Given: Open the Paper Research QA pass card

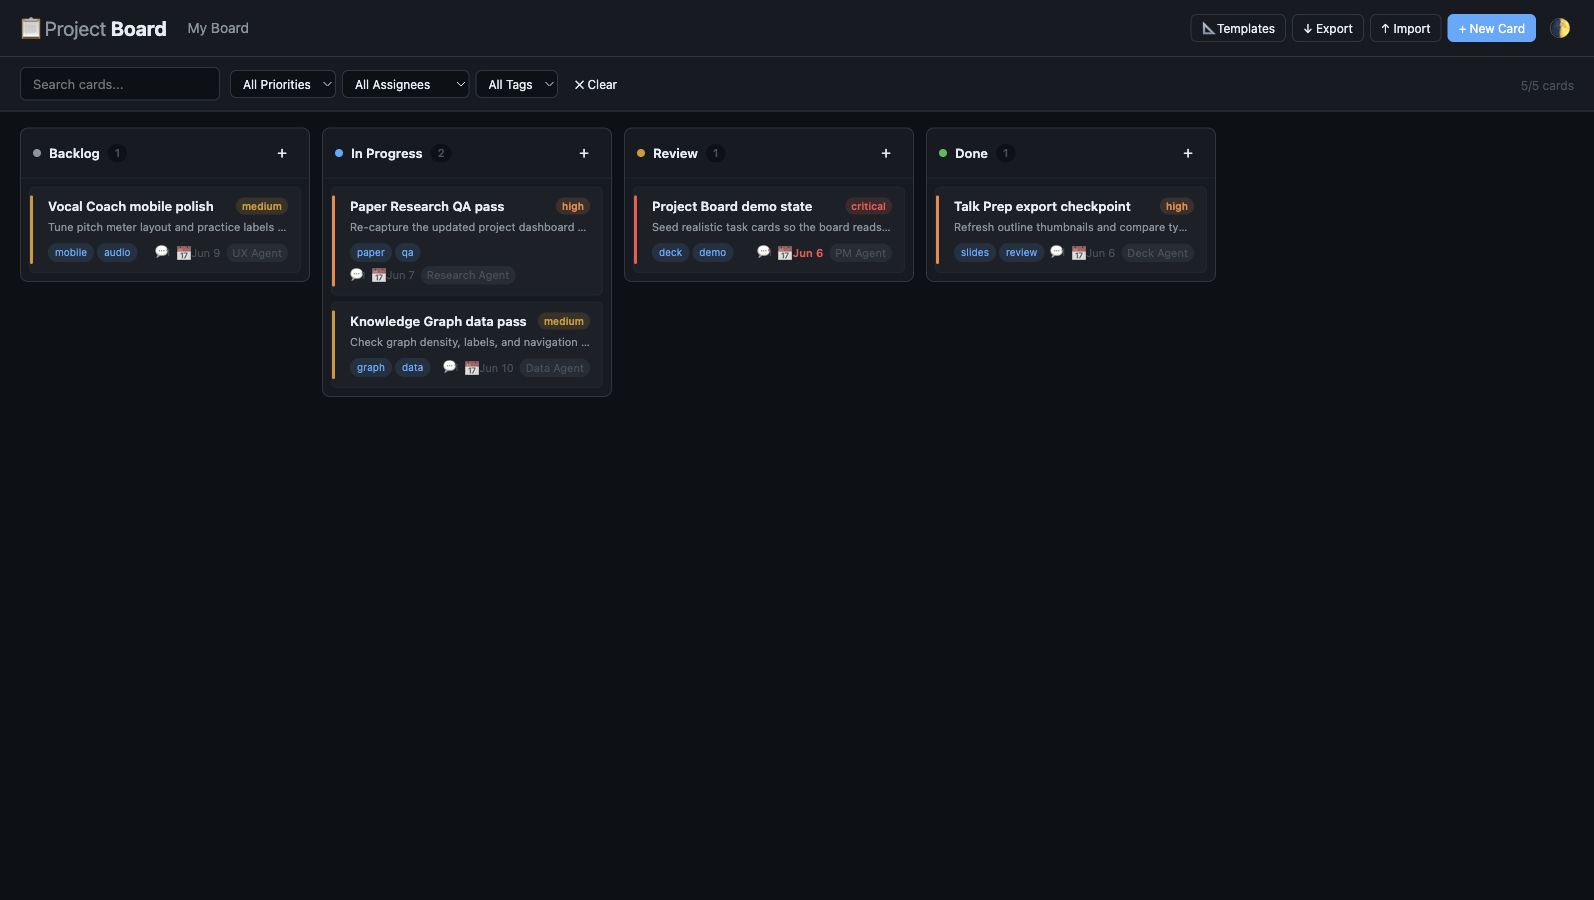Looking at the screenshot, I should click(x=467, y=241).
